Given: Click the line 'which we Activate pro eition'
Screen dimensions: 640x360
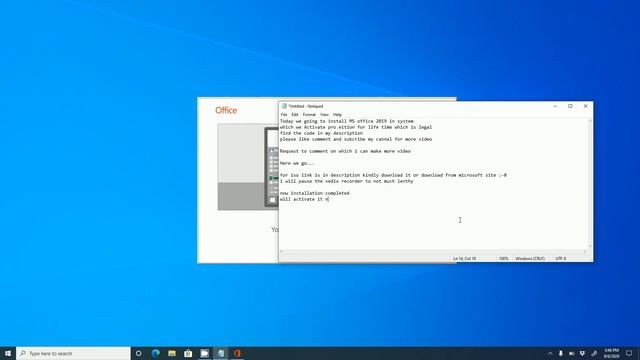Looking at the screenshot, I should [x=356, y=127].
